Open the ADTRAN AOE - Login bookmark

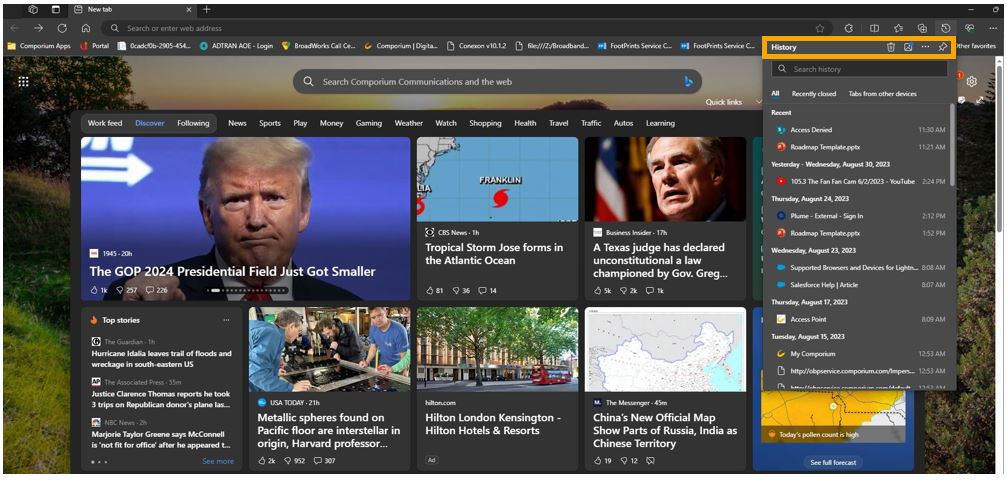236,46
